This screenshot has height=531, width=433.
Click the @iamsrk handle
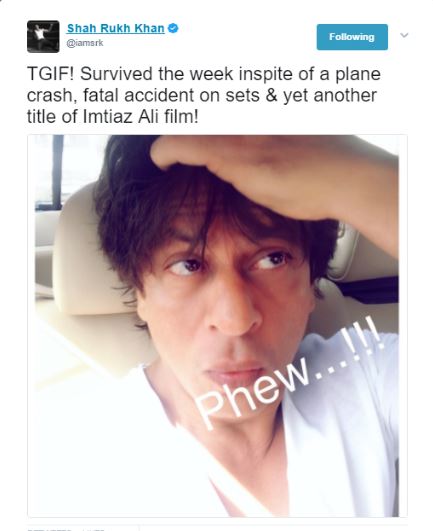[85, 43]
